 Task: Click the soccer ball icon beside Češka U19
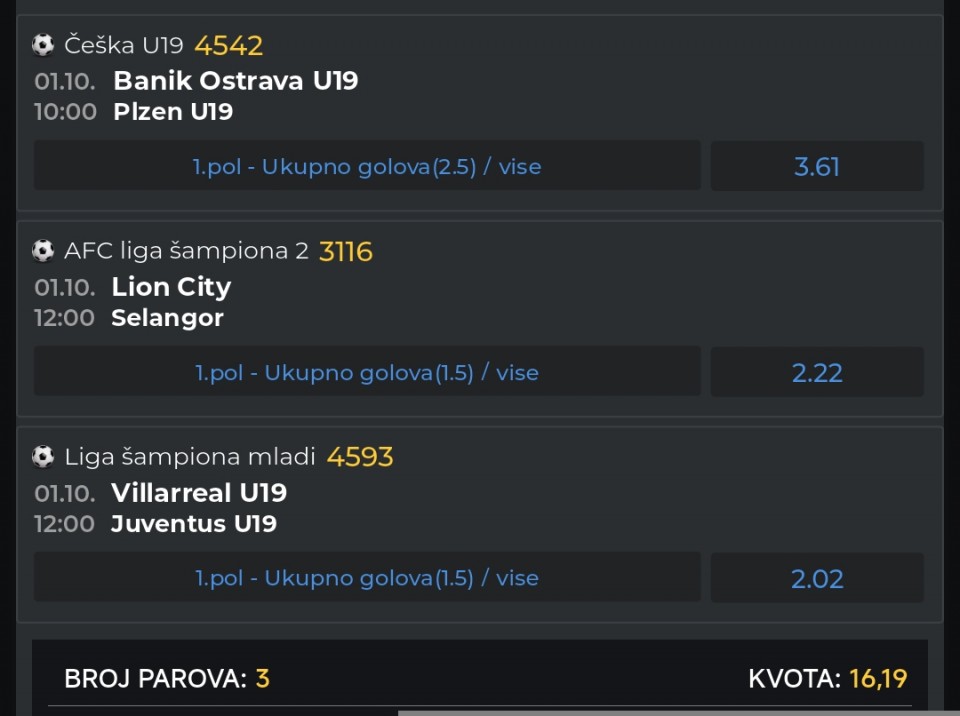tap(43, 45)
